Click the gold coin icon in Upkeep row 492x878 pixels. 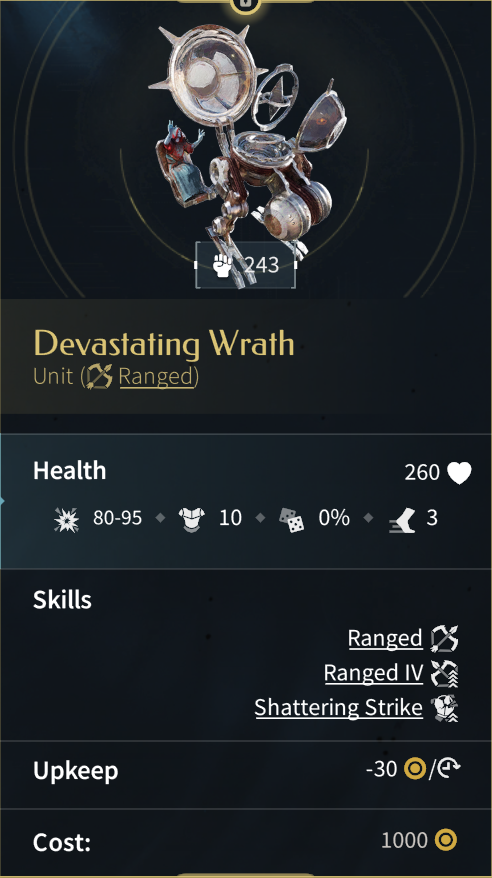(415, 769)
